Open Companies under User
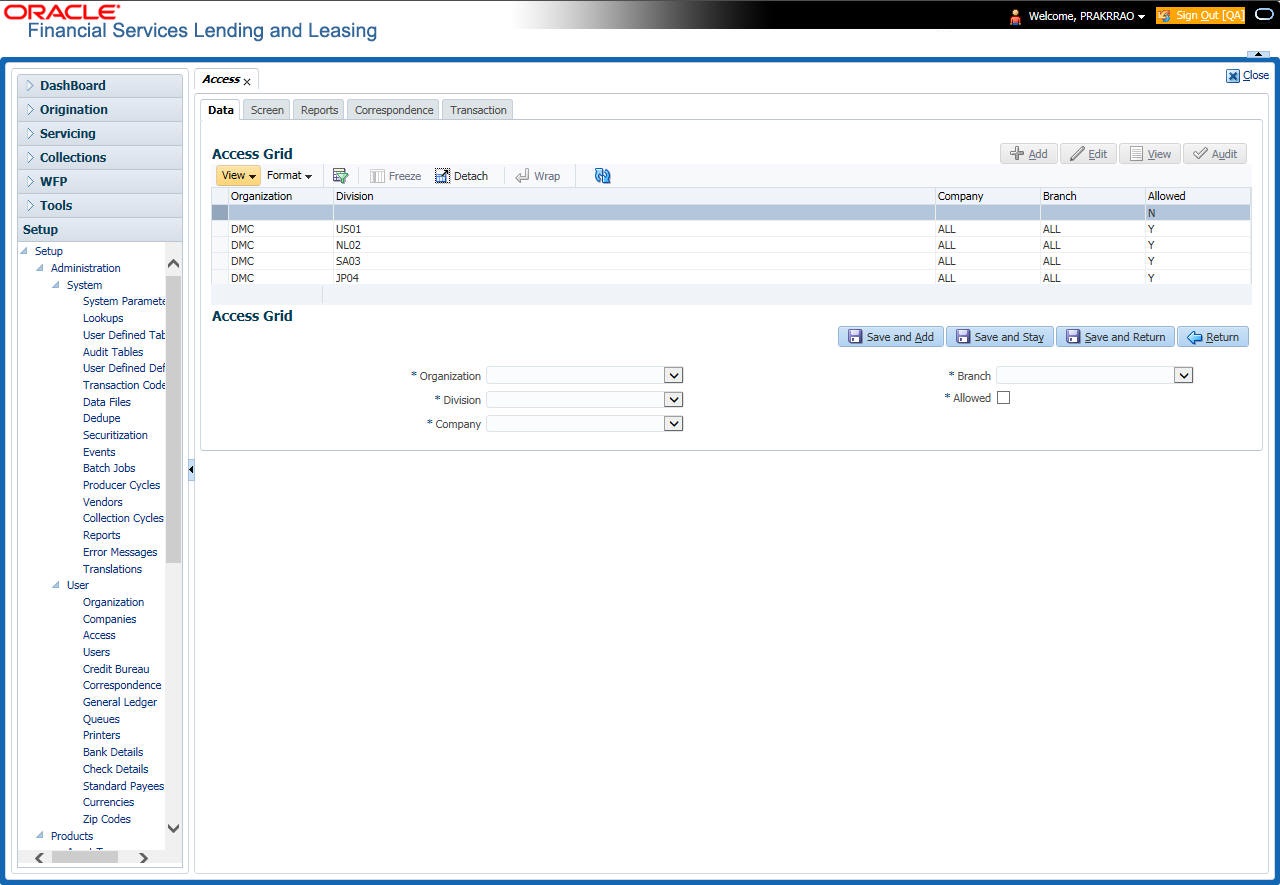This screenshot has width=1280, height=885. pyautogui.click(x=109, y=619)
